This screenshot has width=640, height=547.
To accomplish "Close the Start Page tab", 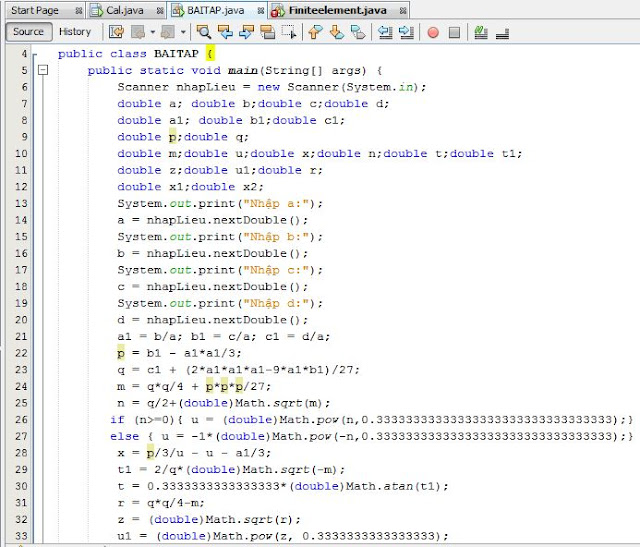I will click(79, 11).
